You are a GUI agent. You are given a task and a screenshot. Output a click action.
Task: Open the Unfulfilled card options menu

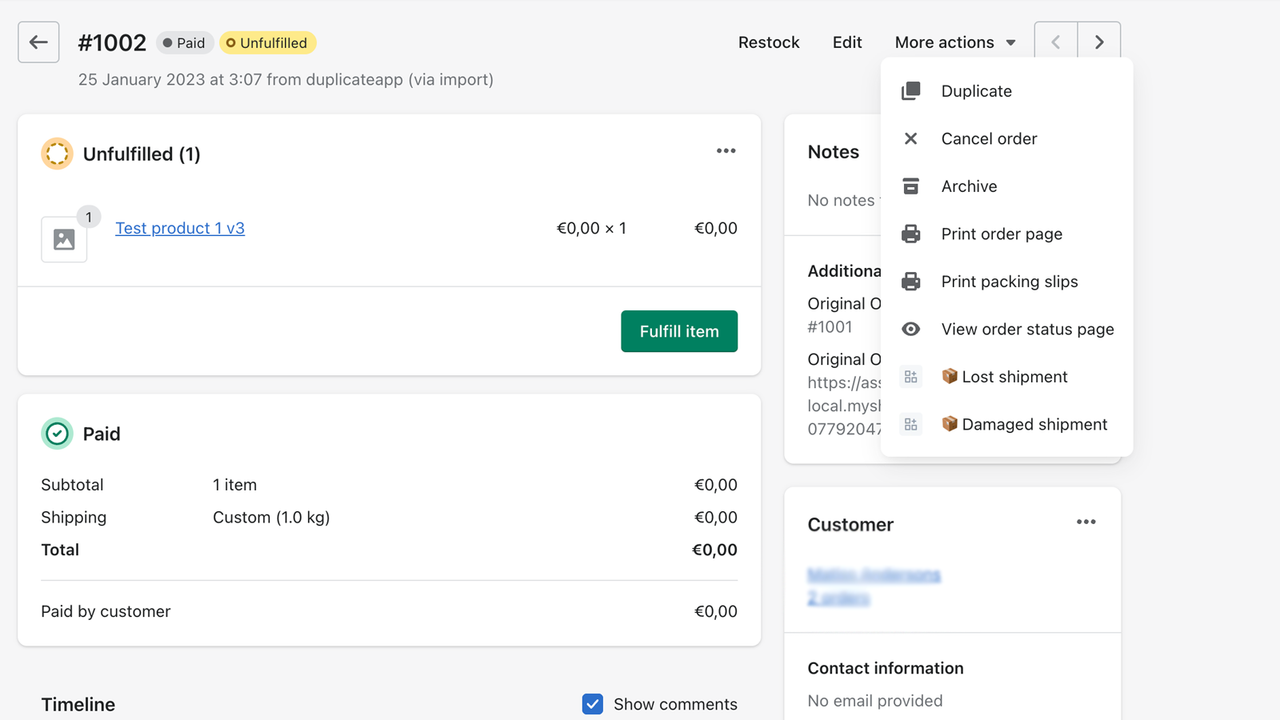pos(726,151)
